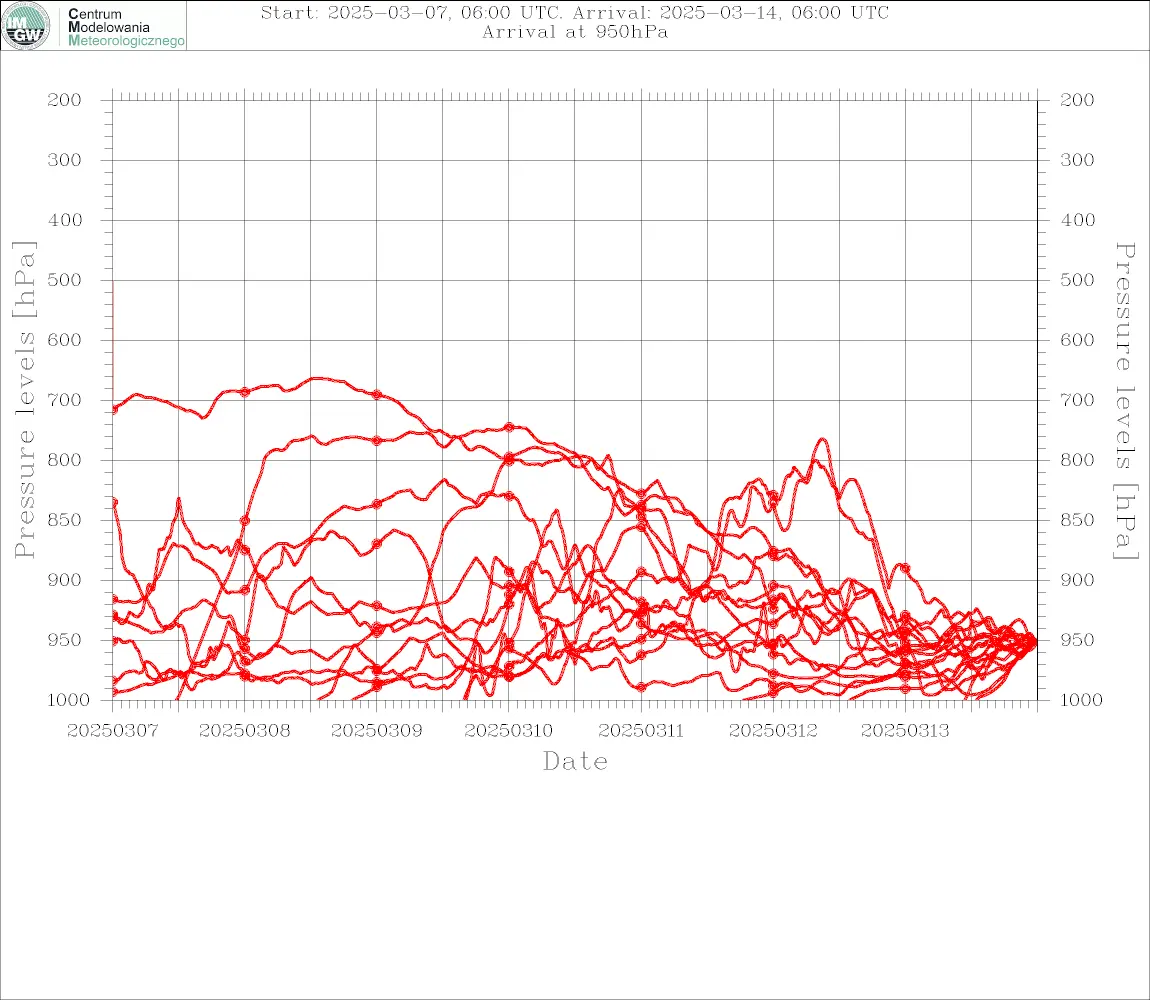Click the 20250307 date label
1150x1000 pixels.
112,731
